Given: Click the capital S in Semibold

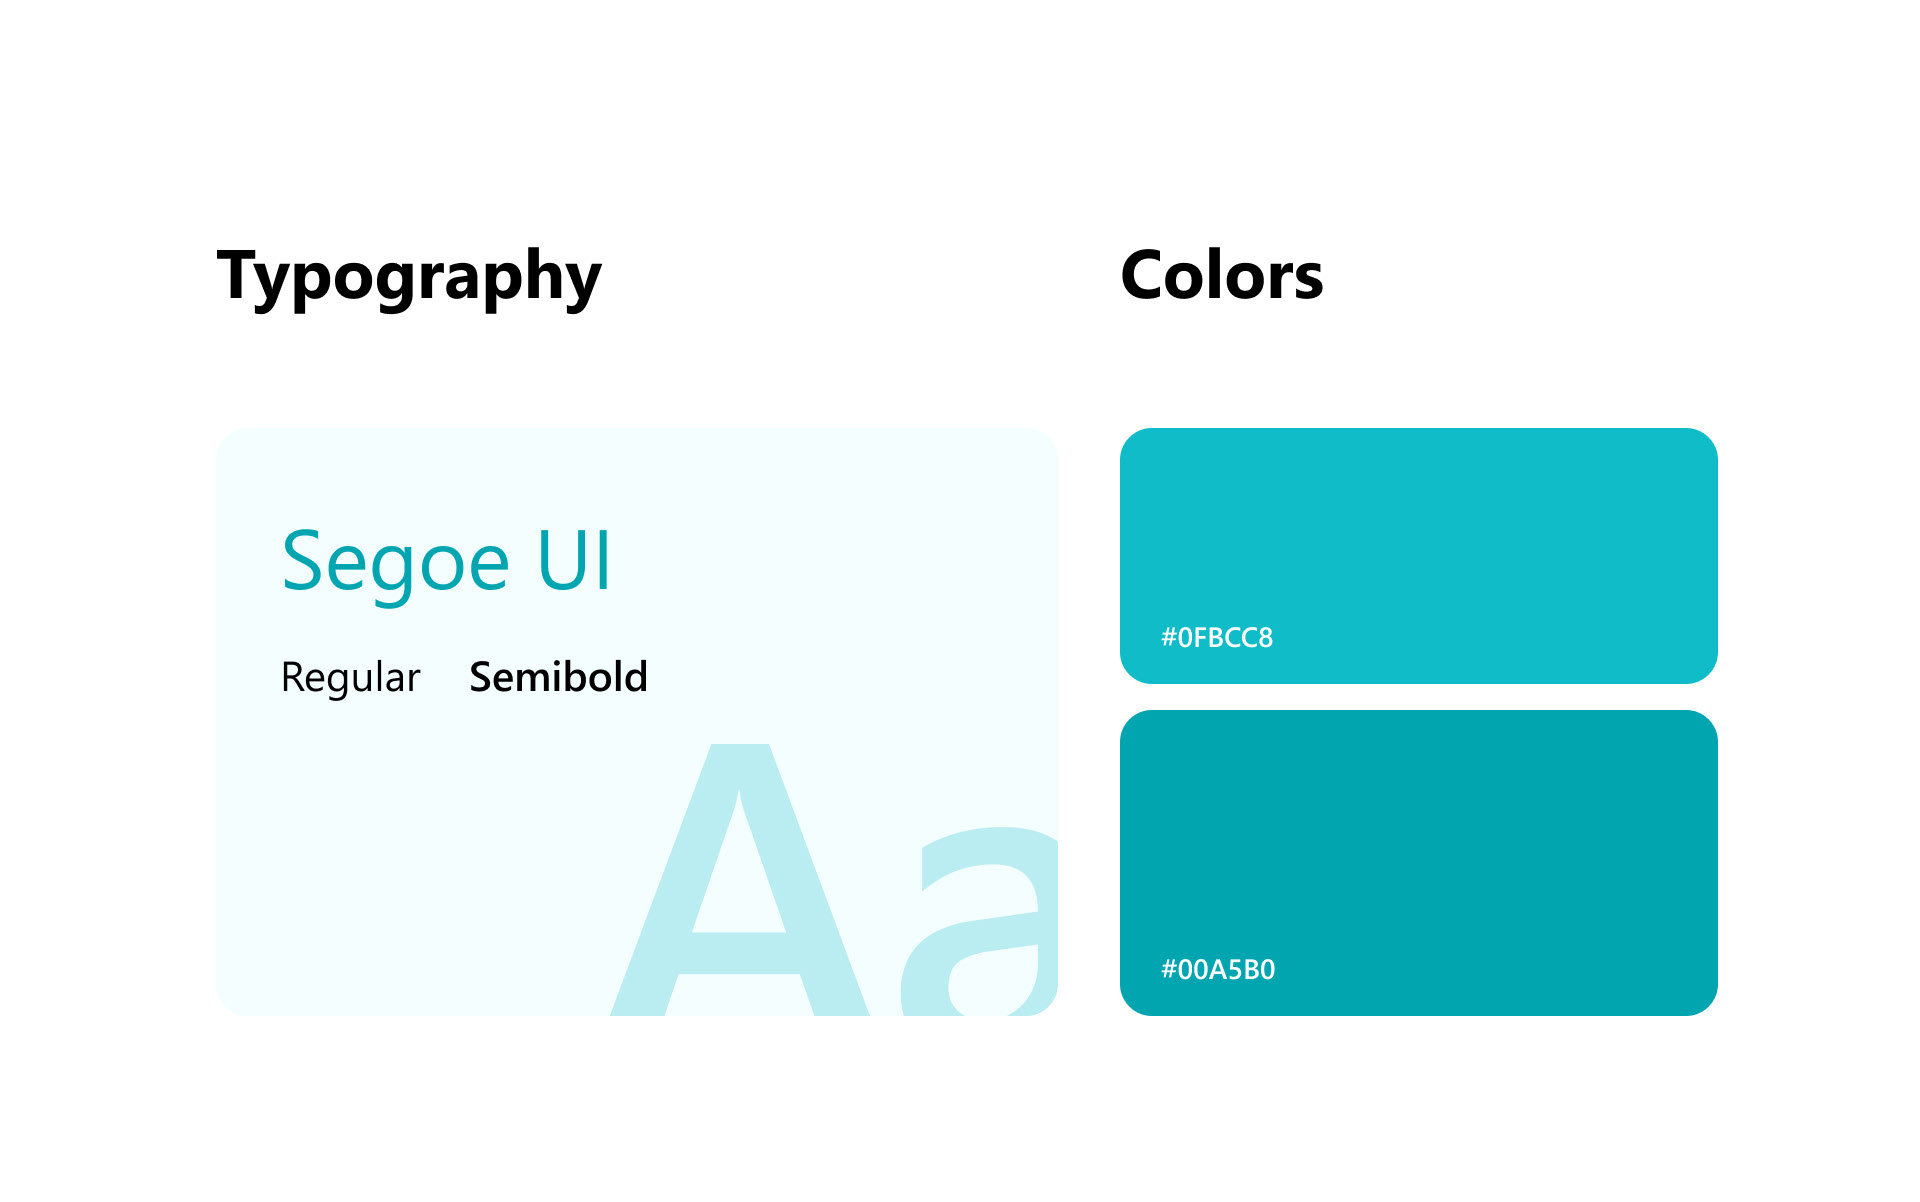Looking at the screenshot, I should [x=482, y=677].
